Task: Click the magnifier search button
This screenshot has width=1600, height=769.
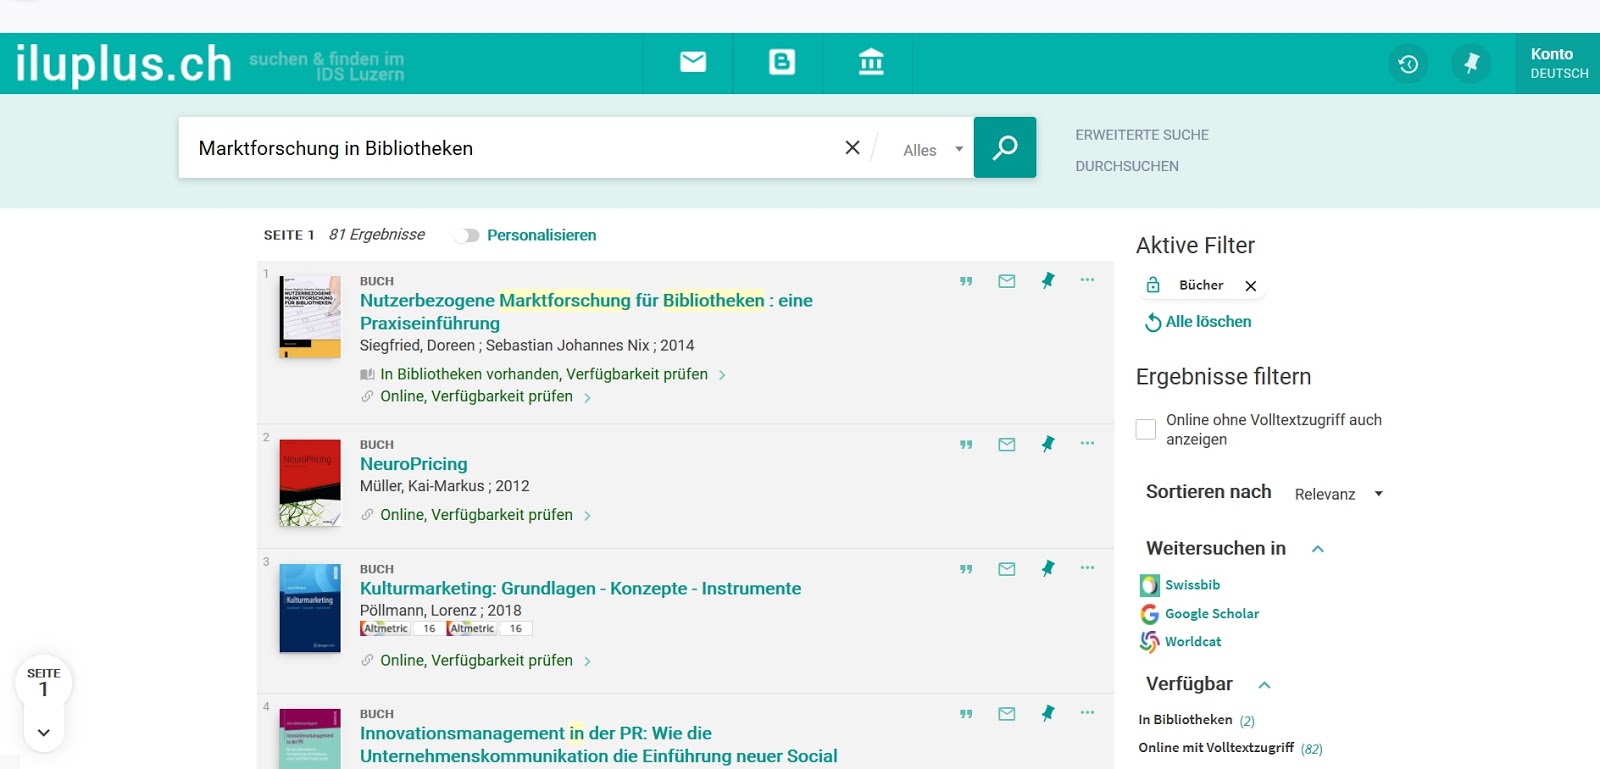Action: coord(1005,148)
